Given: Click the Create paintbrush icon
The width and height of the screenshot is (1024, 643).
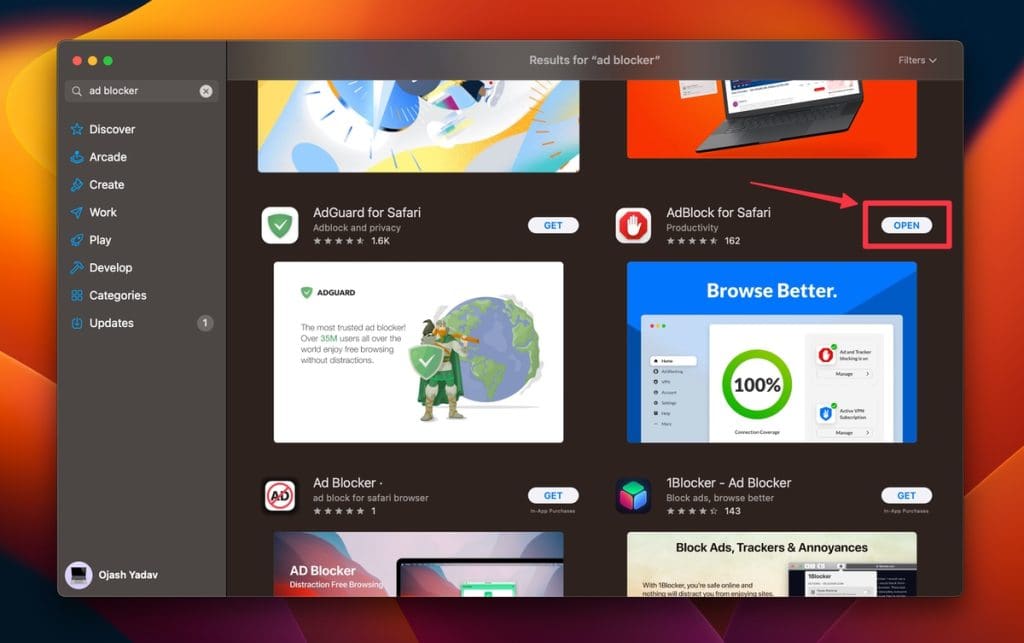Looking at the screenshot, I should coord(77,185).
